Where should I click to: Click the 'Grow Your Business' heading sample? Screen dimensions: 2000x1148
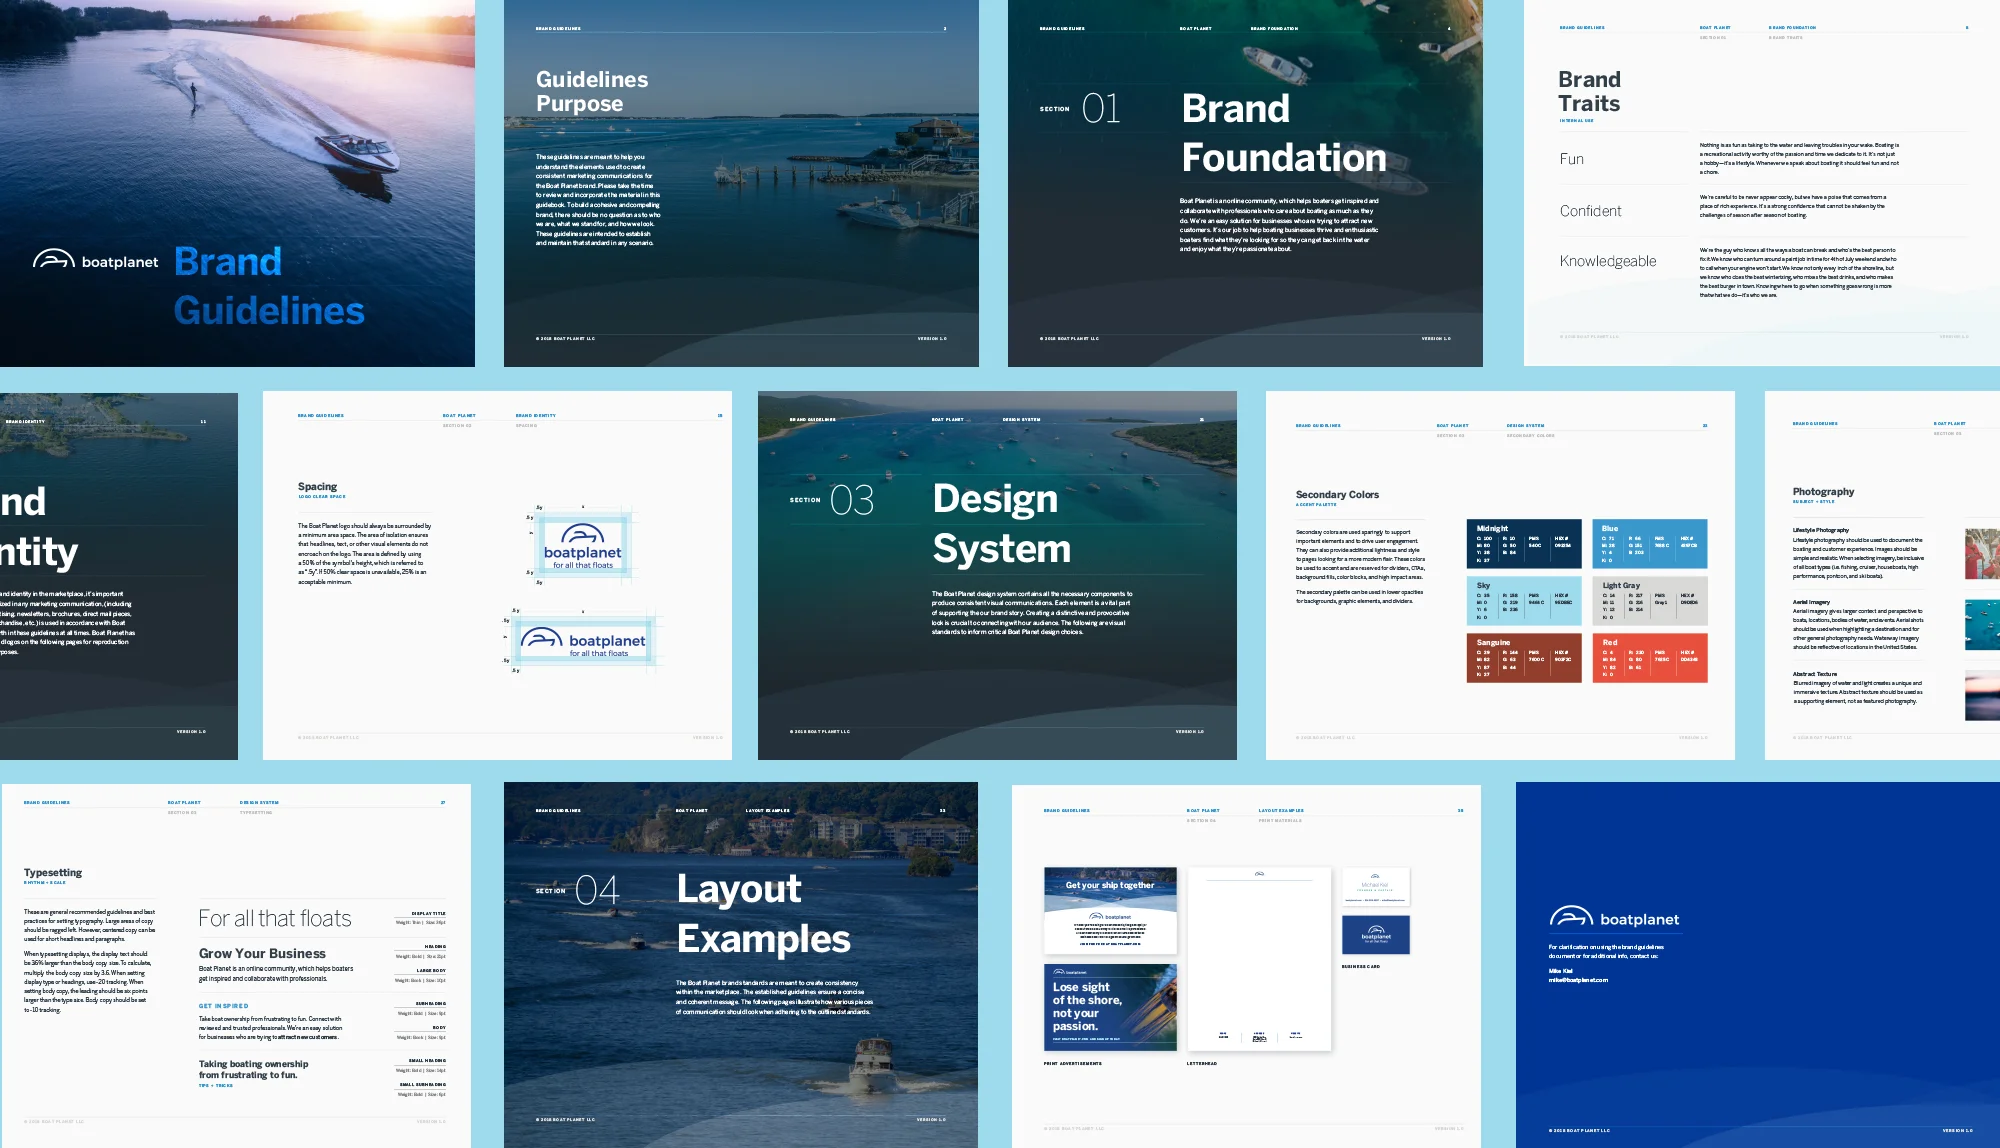click(x=262, y=953)
